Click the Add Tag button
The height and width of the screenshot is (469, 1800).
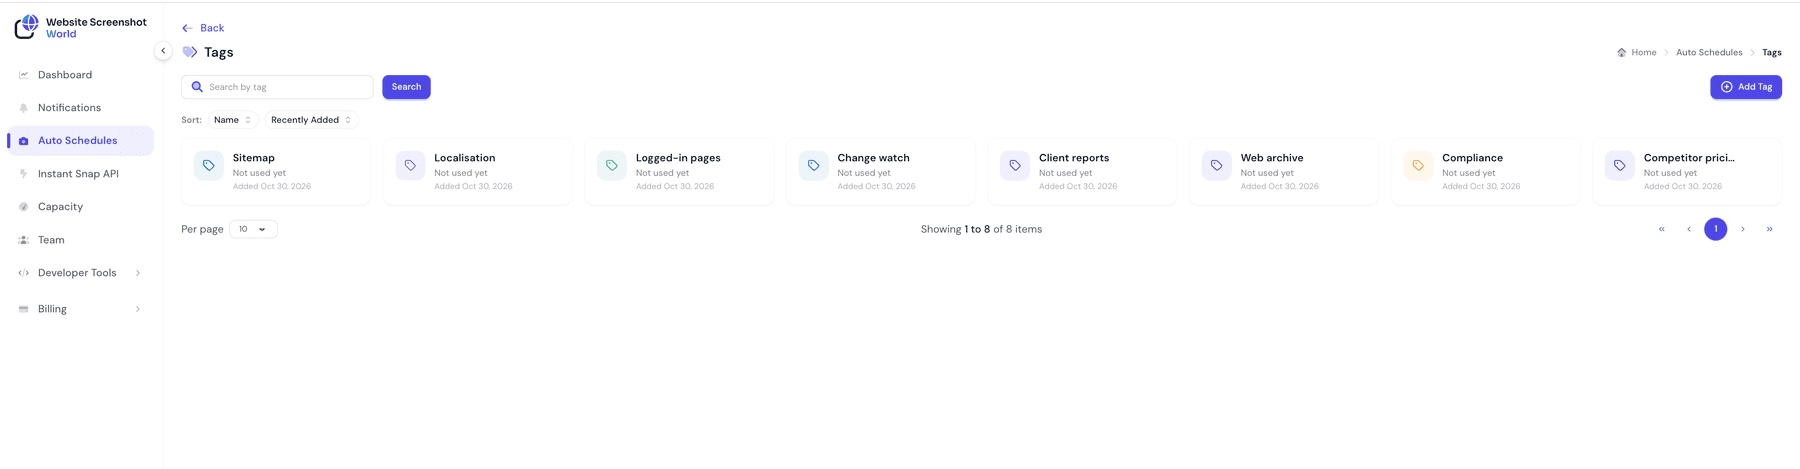coord(1746,87)
